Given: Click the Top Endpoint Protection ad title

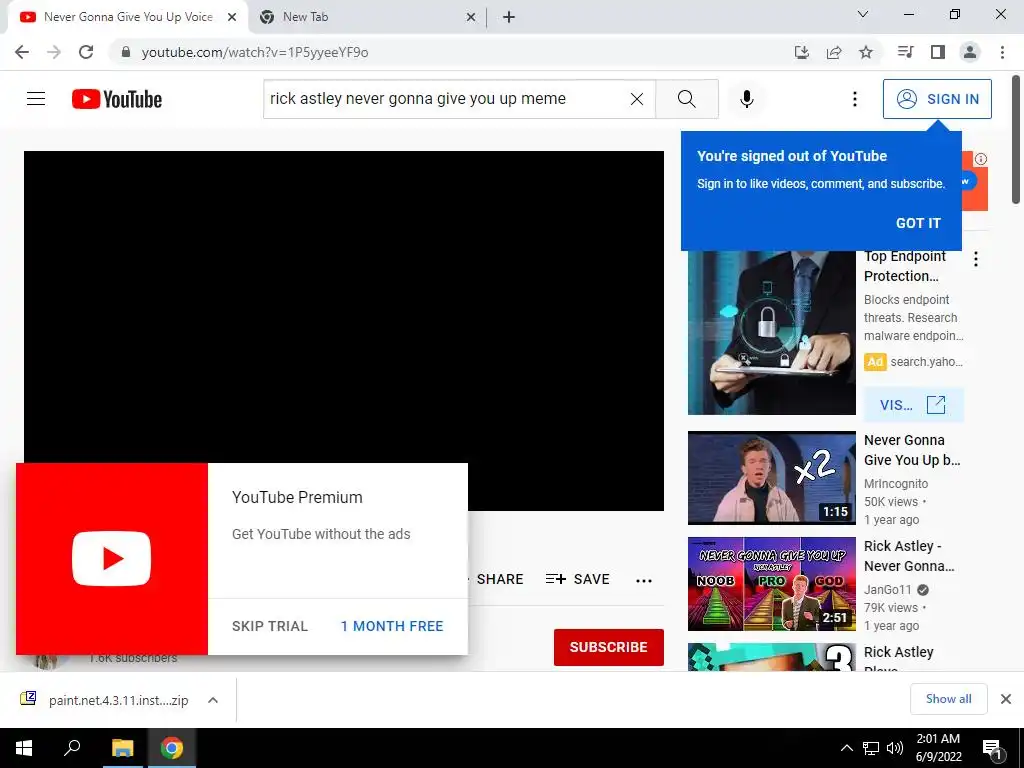Looking at the screenshot, I should point(905,266).
